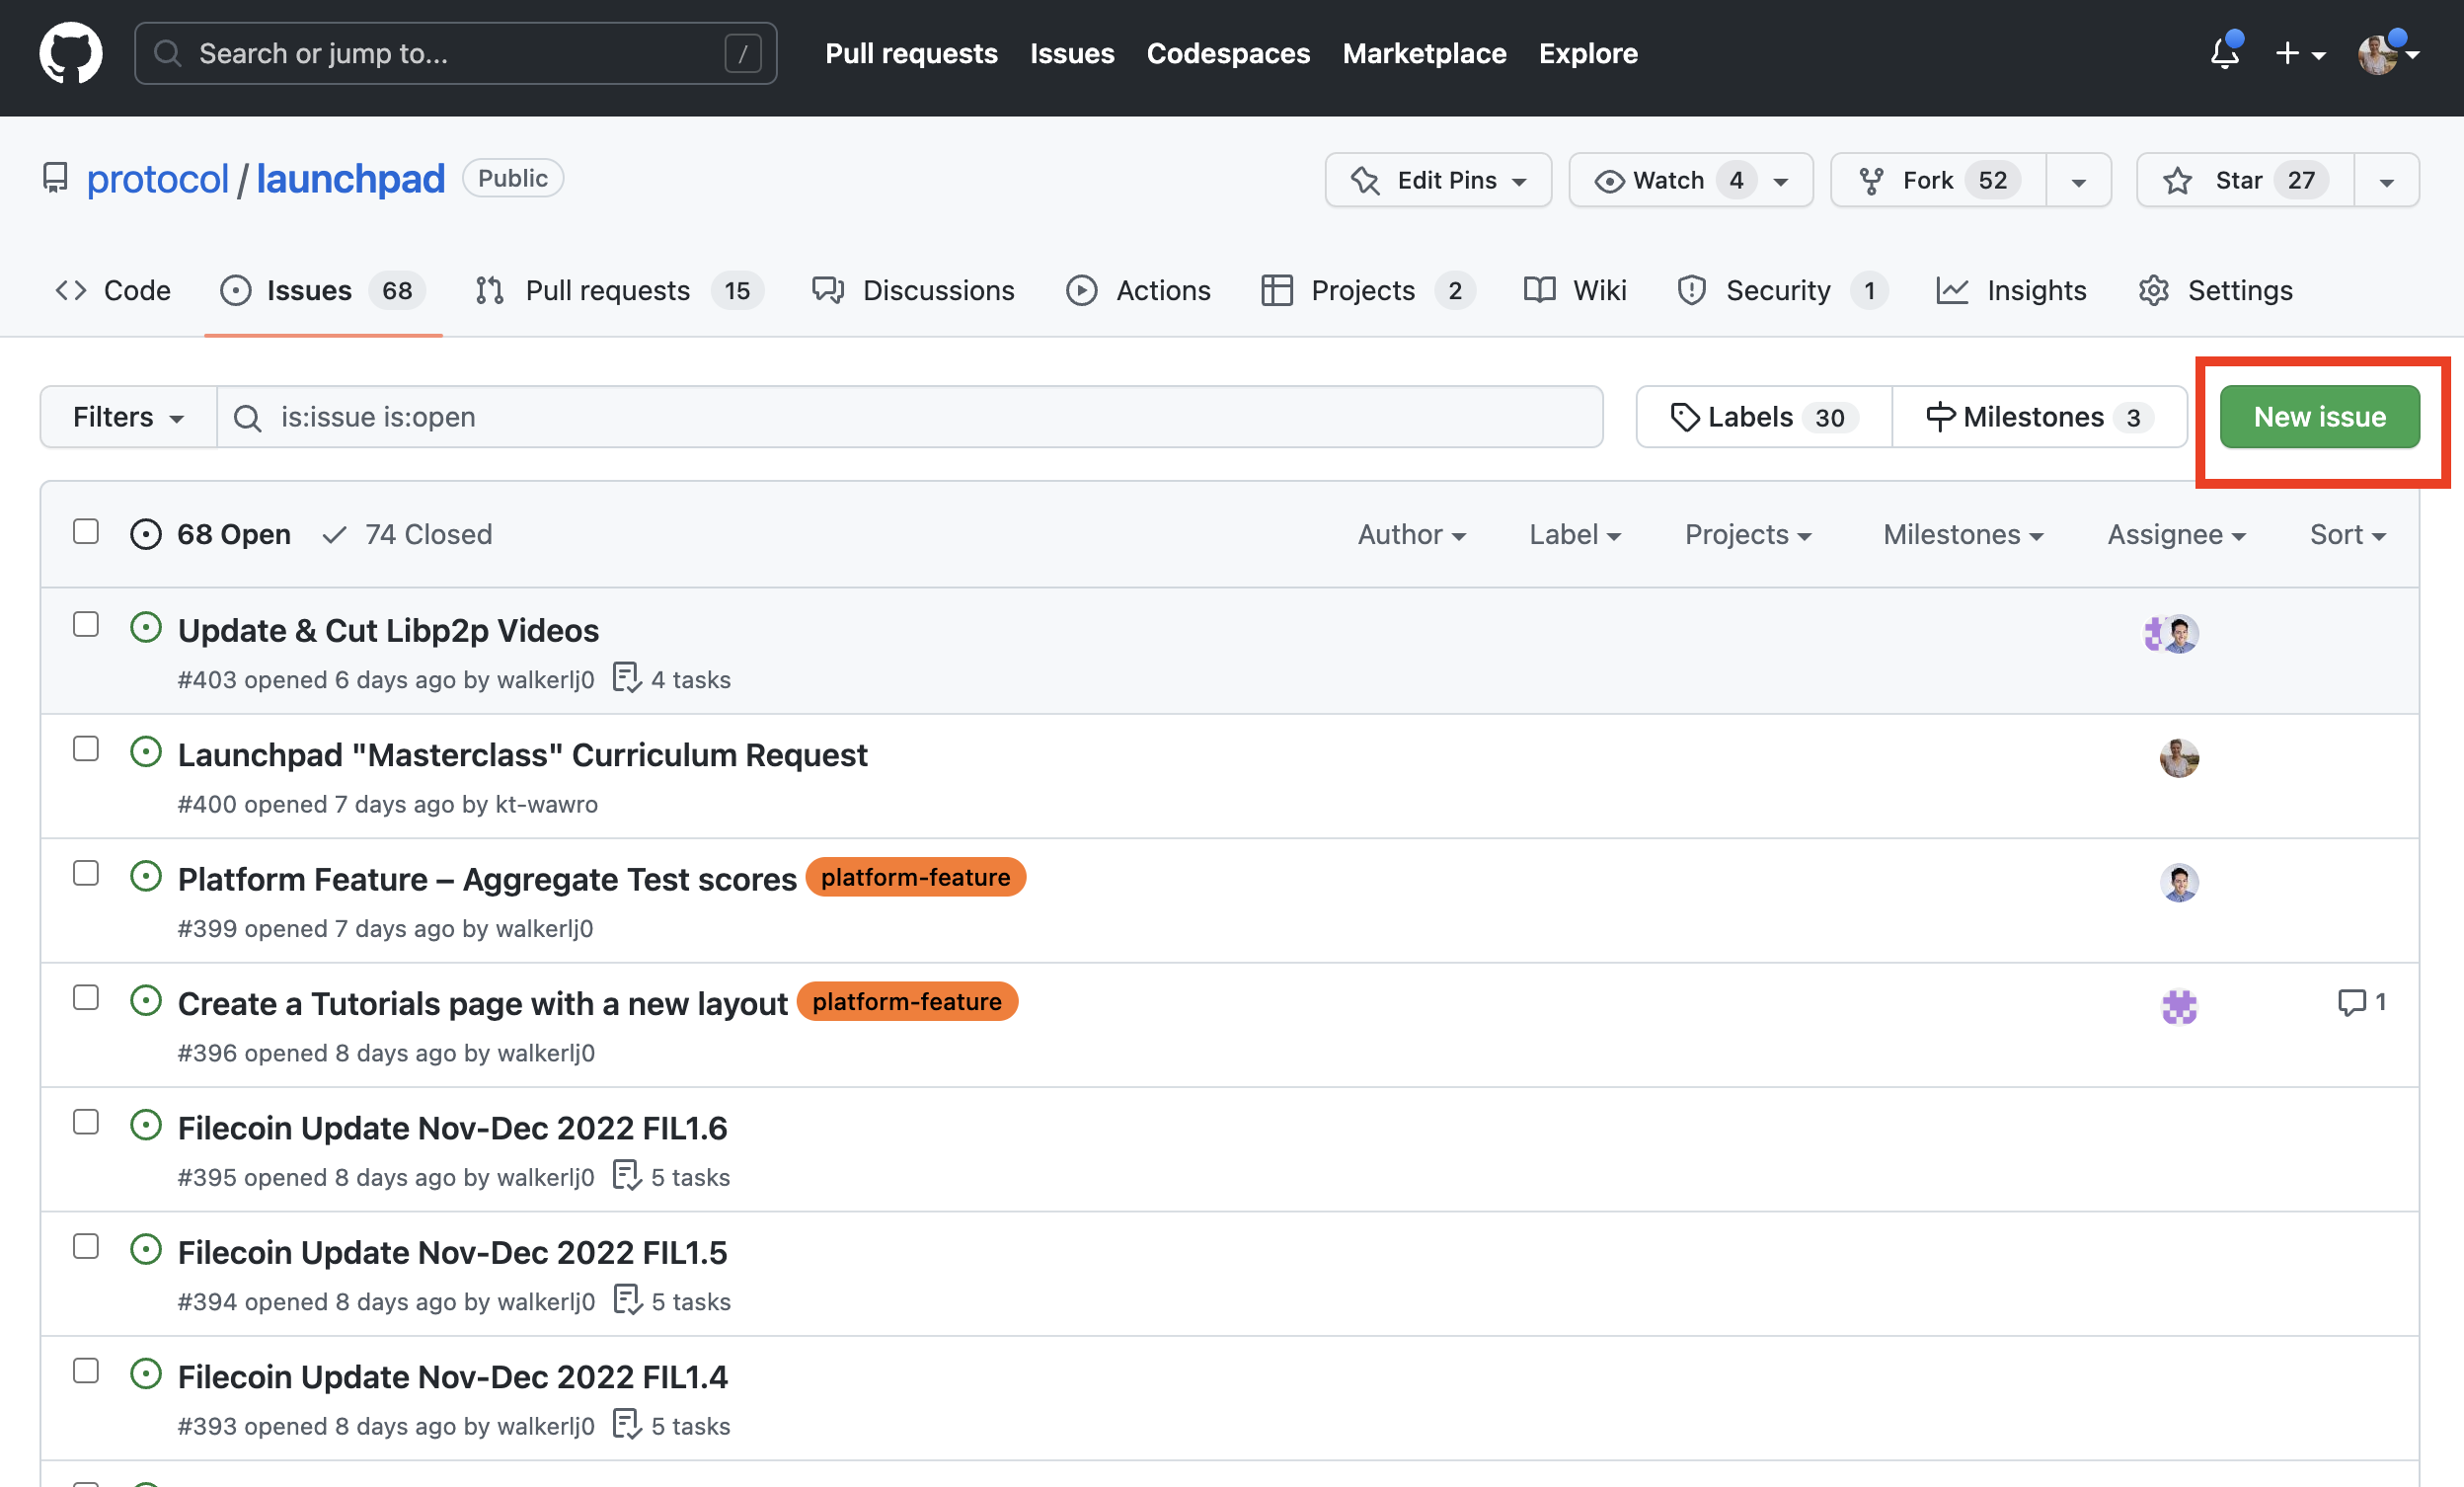2464x1487 pixels.
Task: Open the user avatar menu
Action: (x=2388, y=53)
